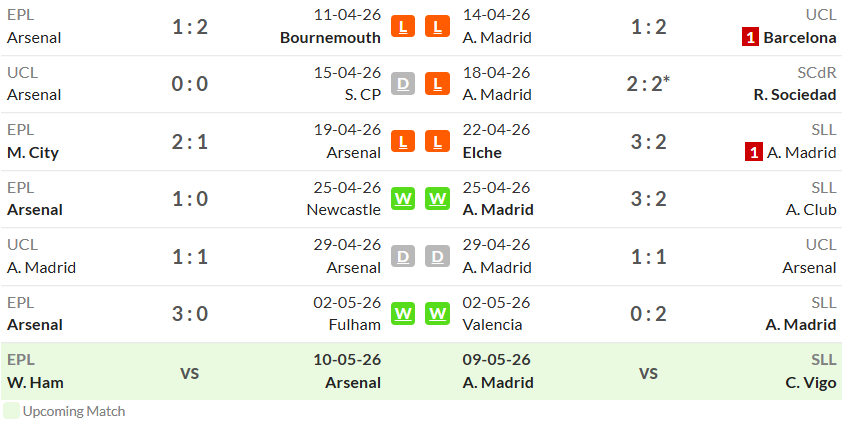Click win badge for A. Madrid vs A. Club
The width and height of the screenshot is (842, 427).
[x=437, y=199]
